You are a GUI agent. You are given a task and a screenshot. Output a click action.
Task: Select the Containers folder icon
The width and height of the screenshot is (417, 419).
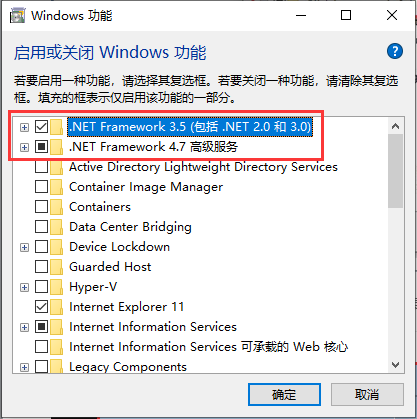coord(56,207)
